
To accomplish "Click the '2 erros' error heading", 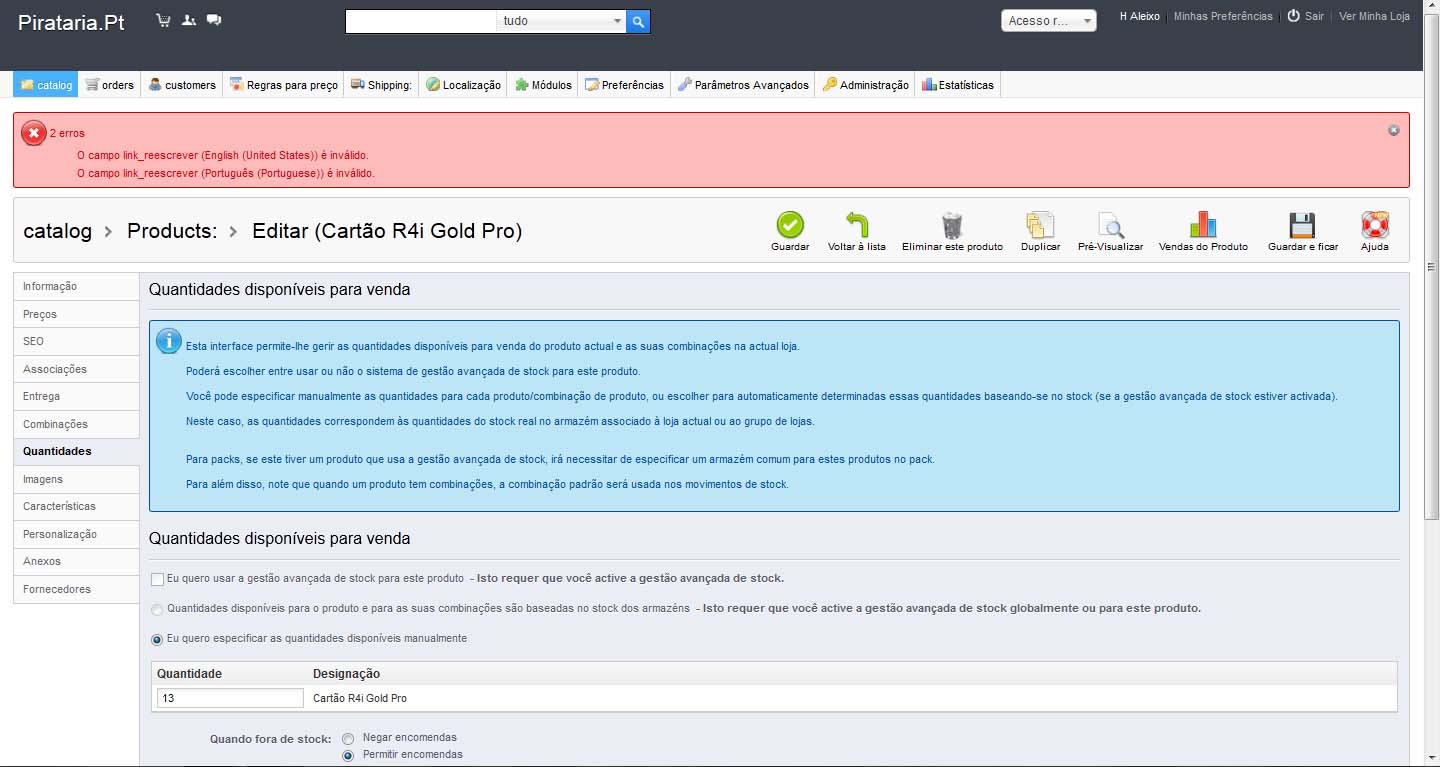I will tap(67, 133).
